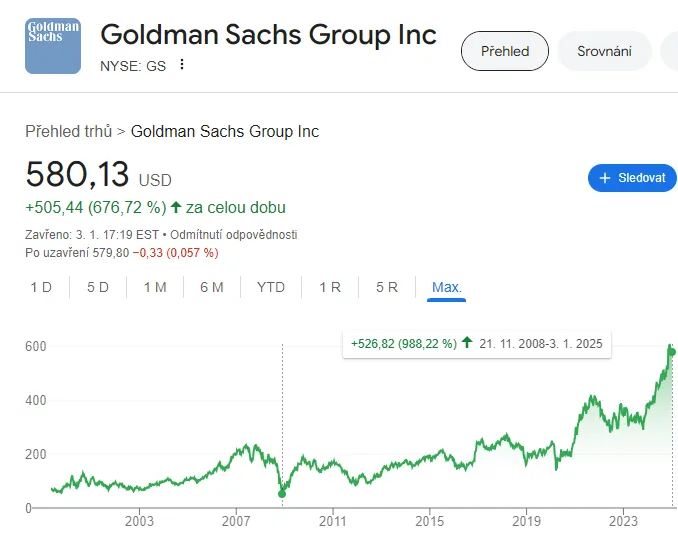Follow stock with Sledovat button
This screenshot has height=541, width=678.
[632, 178]
